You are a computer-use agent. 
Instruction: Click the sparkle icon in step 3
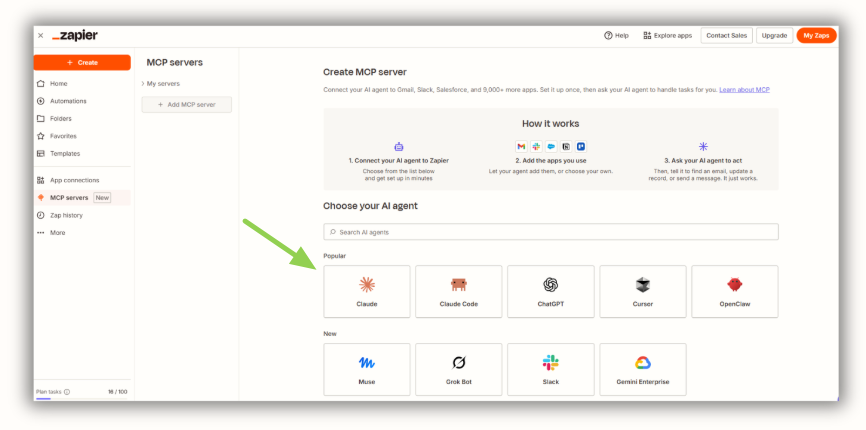[703, 147]
